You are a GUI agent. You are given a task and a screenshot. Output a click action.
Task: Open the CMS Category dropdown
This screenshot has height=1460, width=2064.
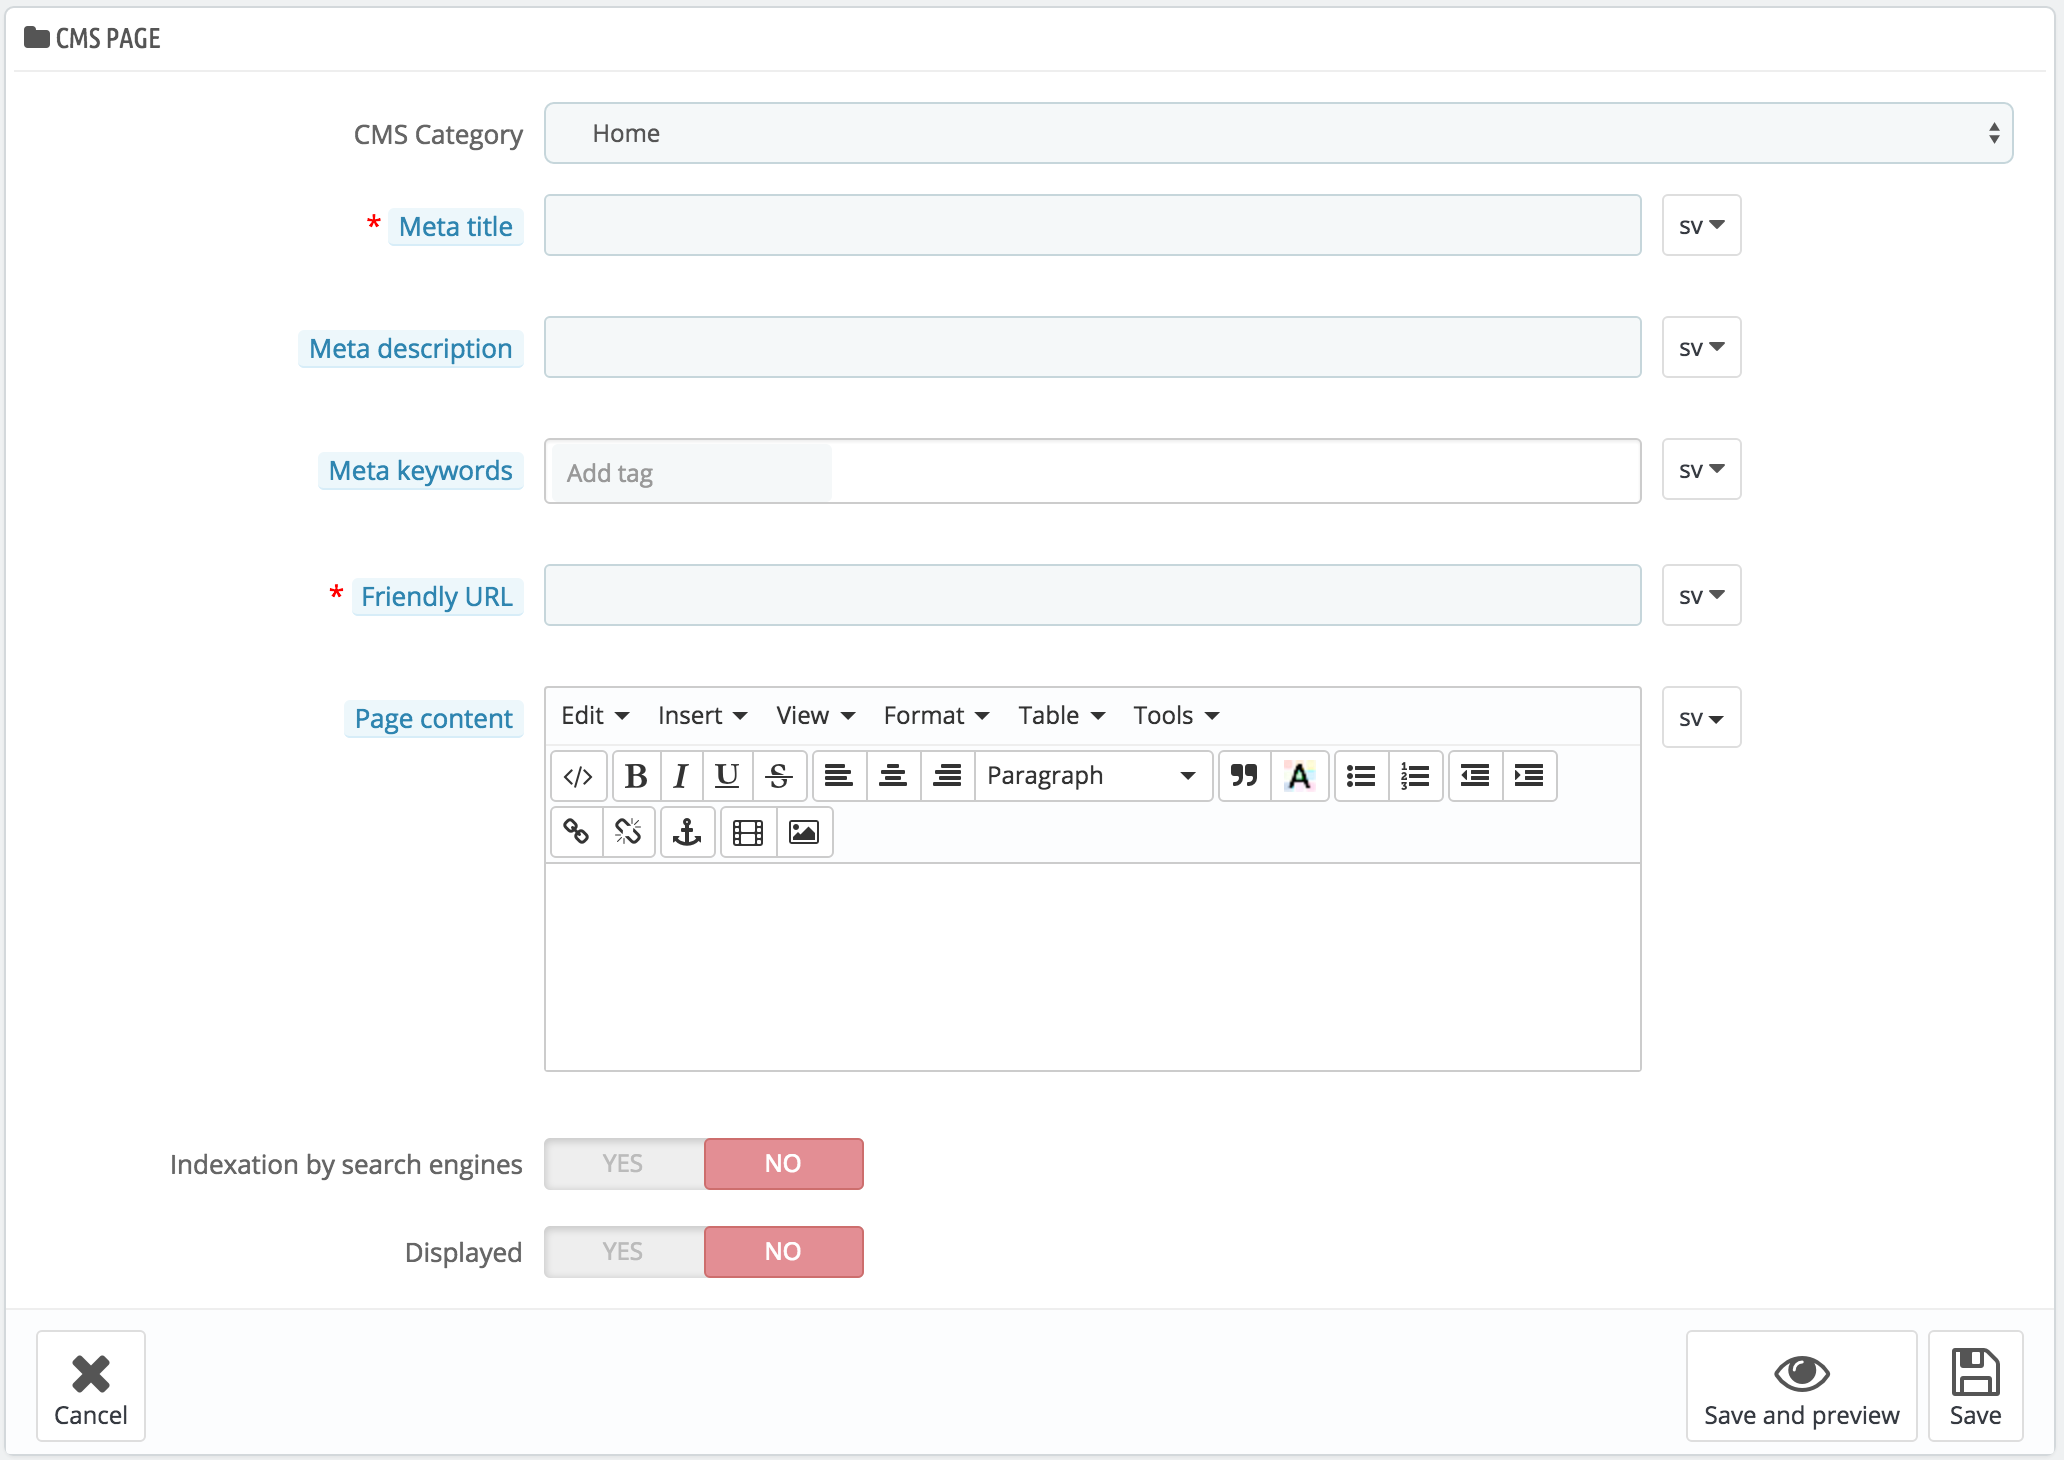1278,132
